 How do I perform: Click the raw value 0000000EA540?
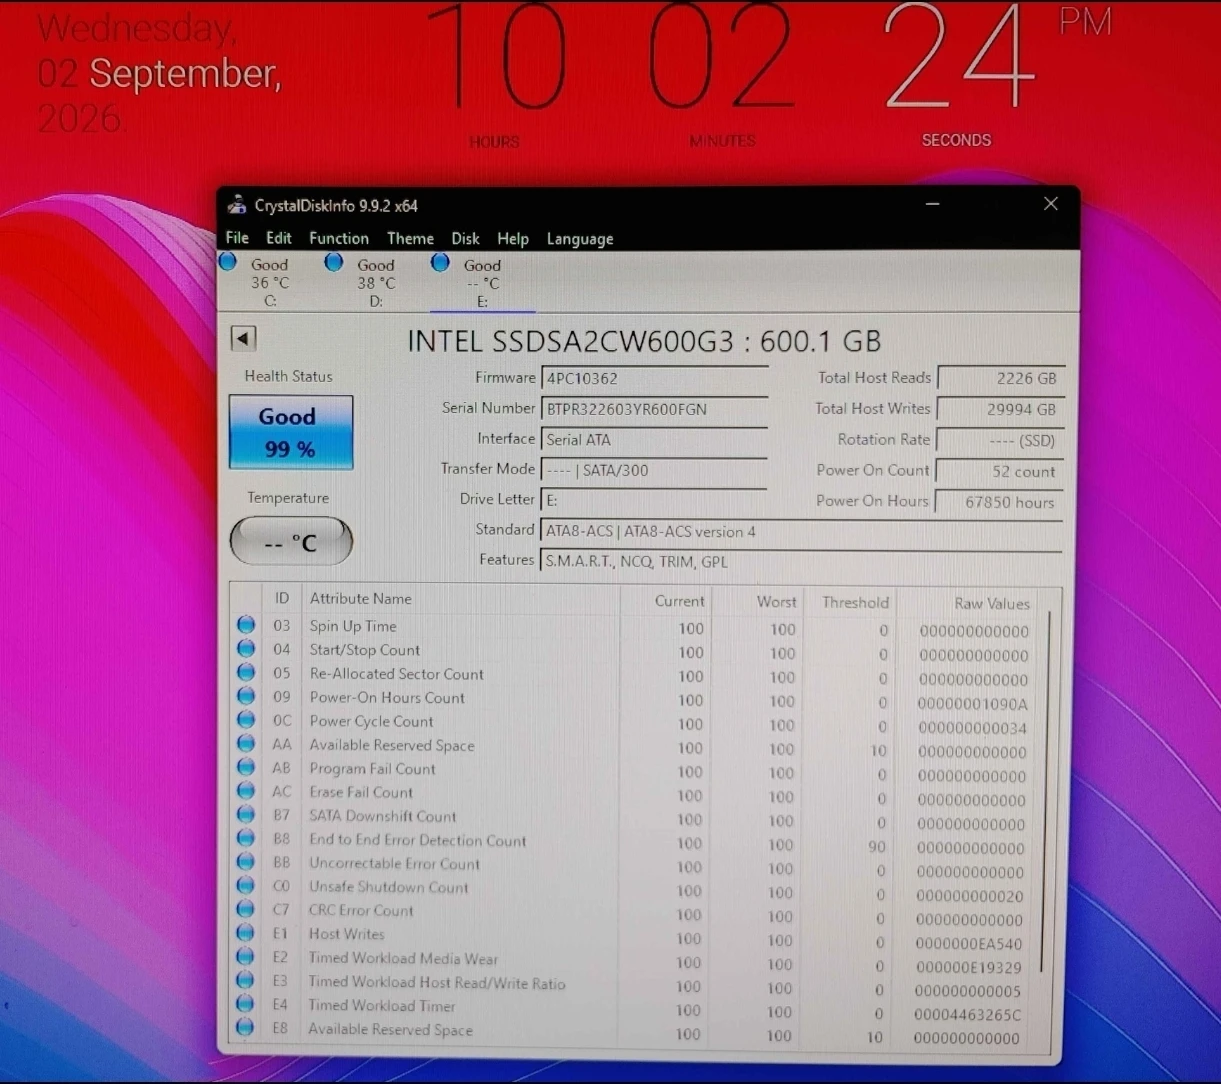(968, 943)
